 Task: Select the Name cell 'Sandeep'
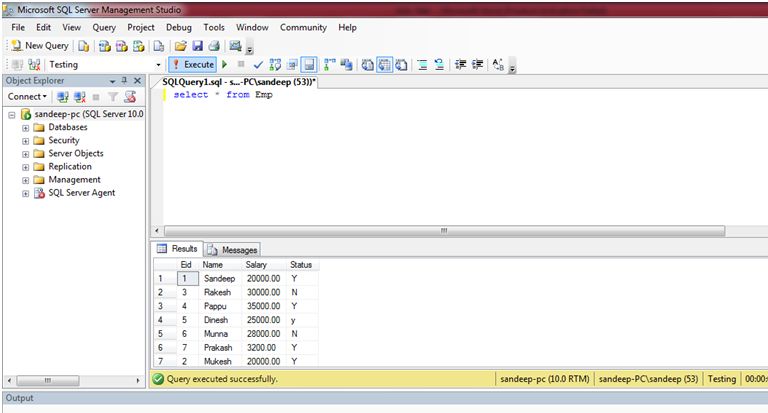click(220, 278)
